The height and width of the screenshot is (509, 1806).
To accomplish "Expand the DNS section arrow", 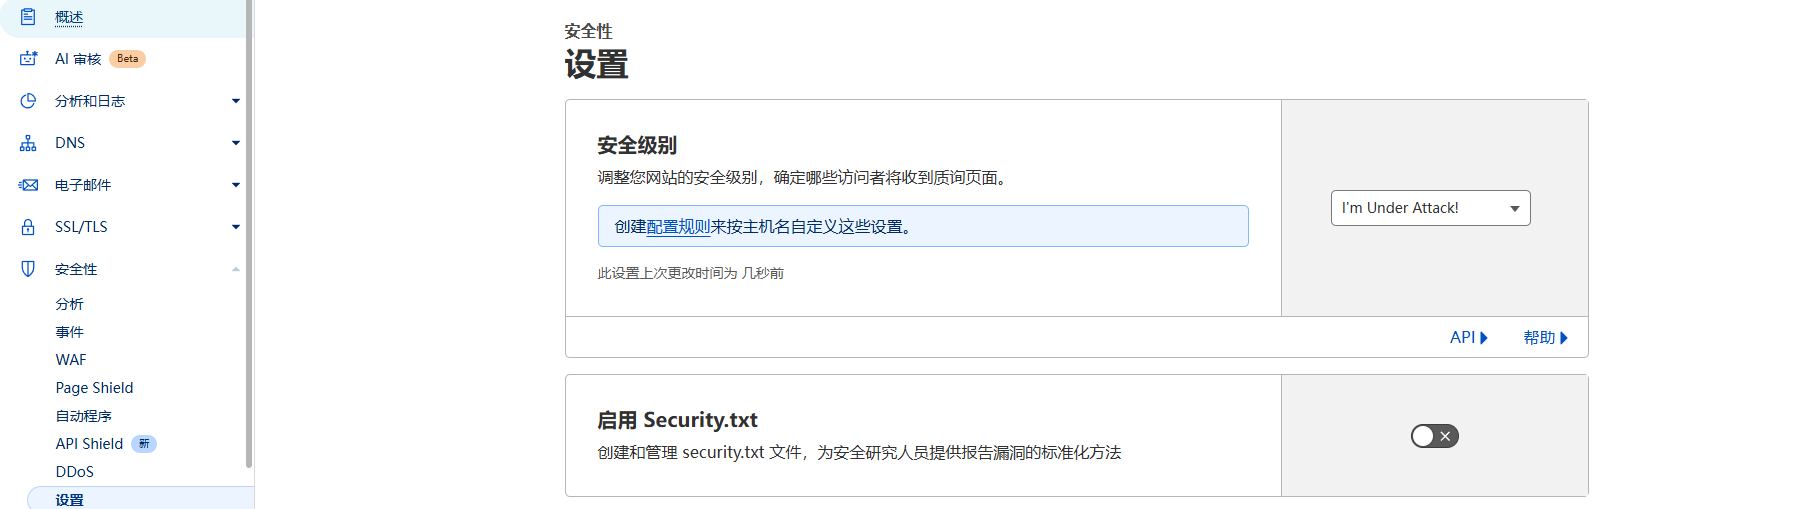I will pos(236,143).
